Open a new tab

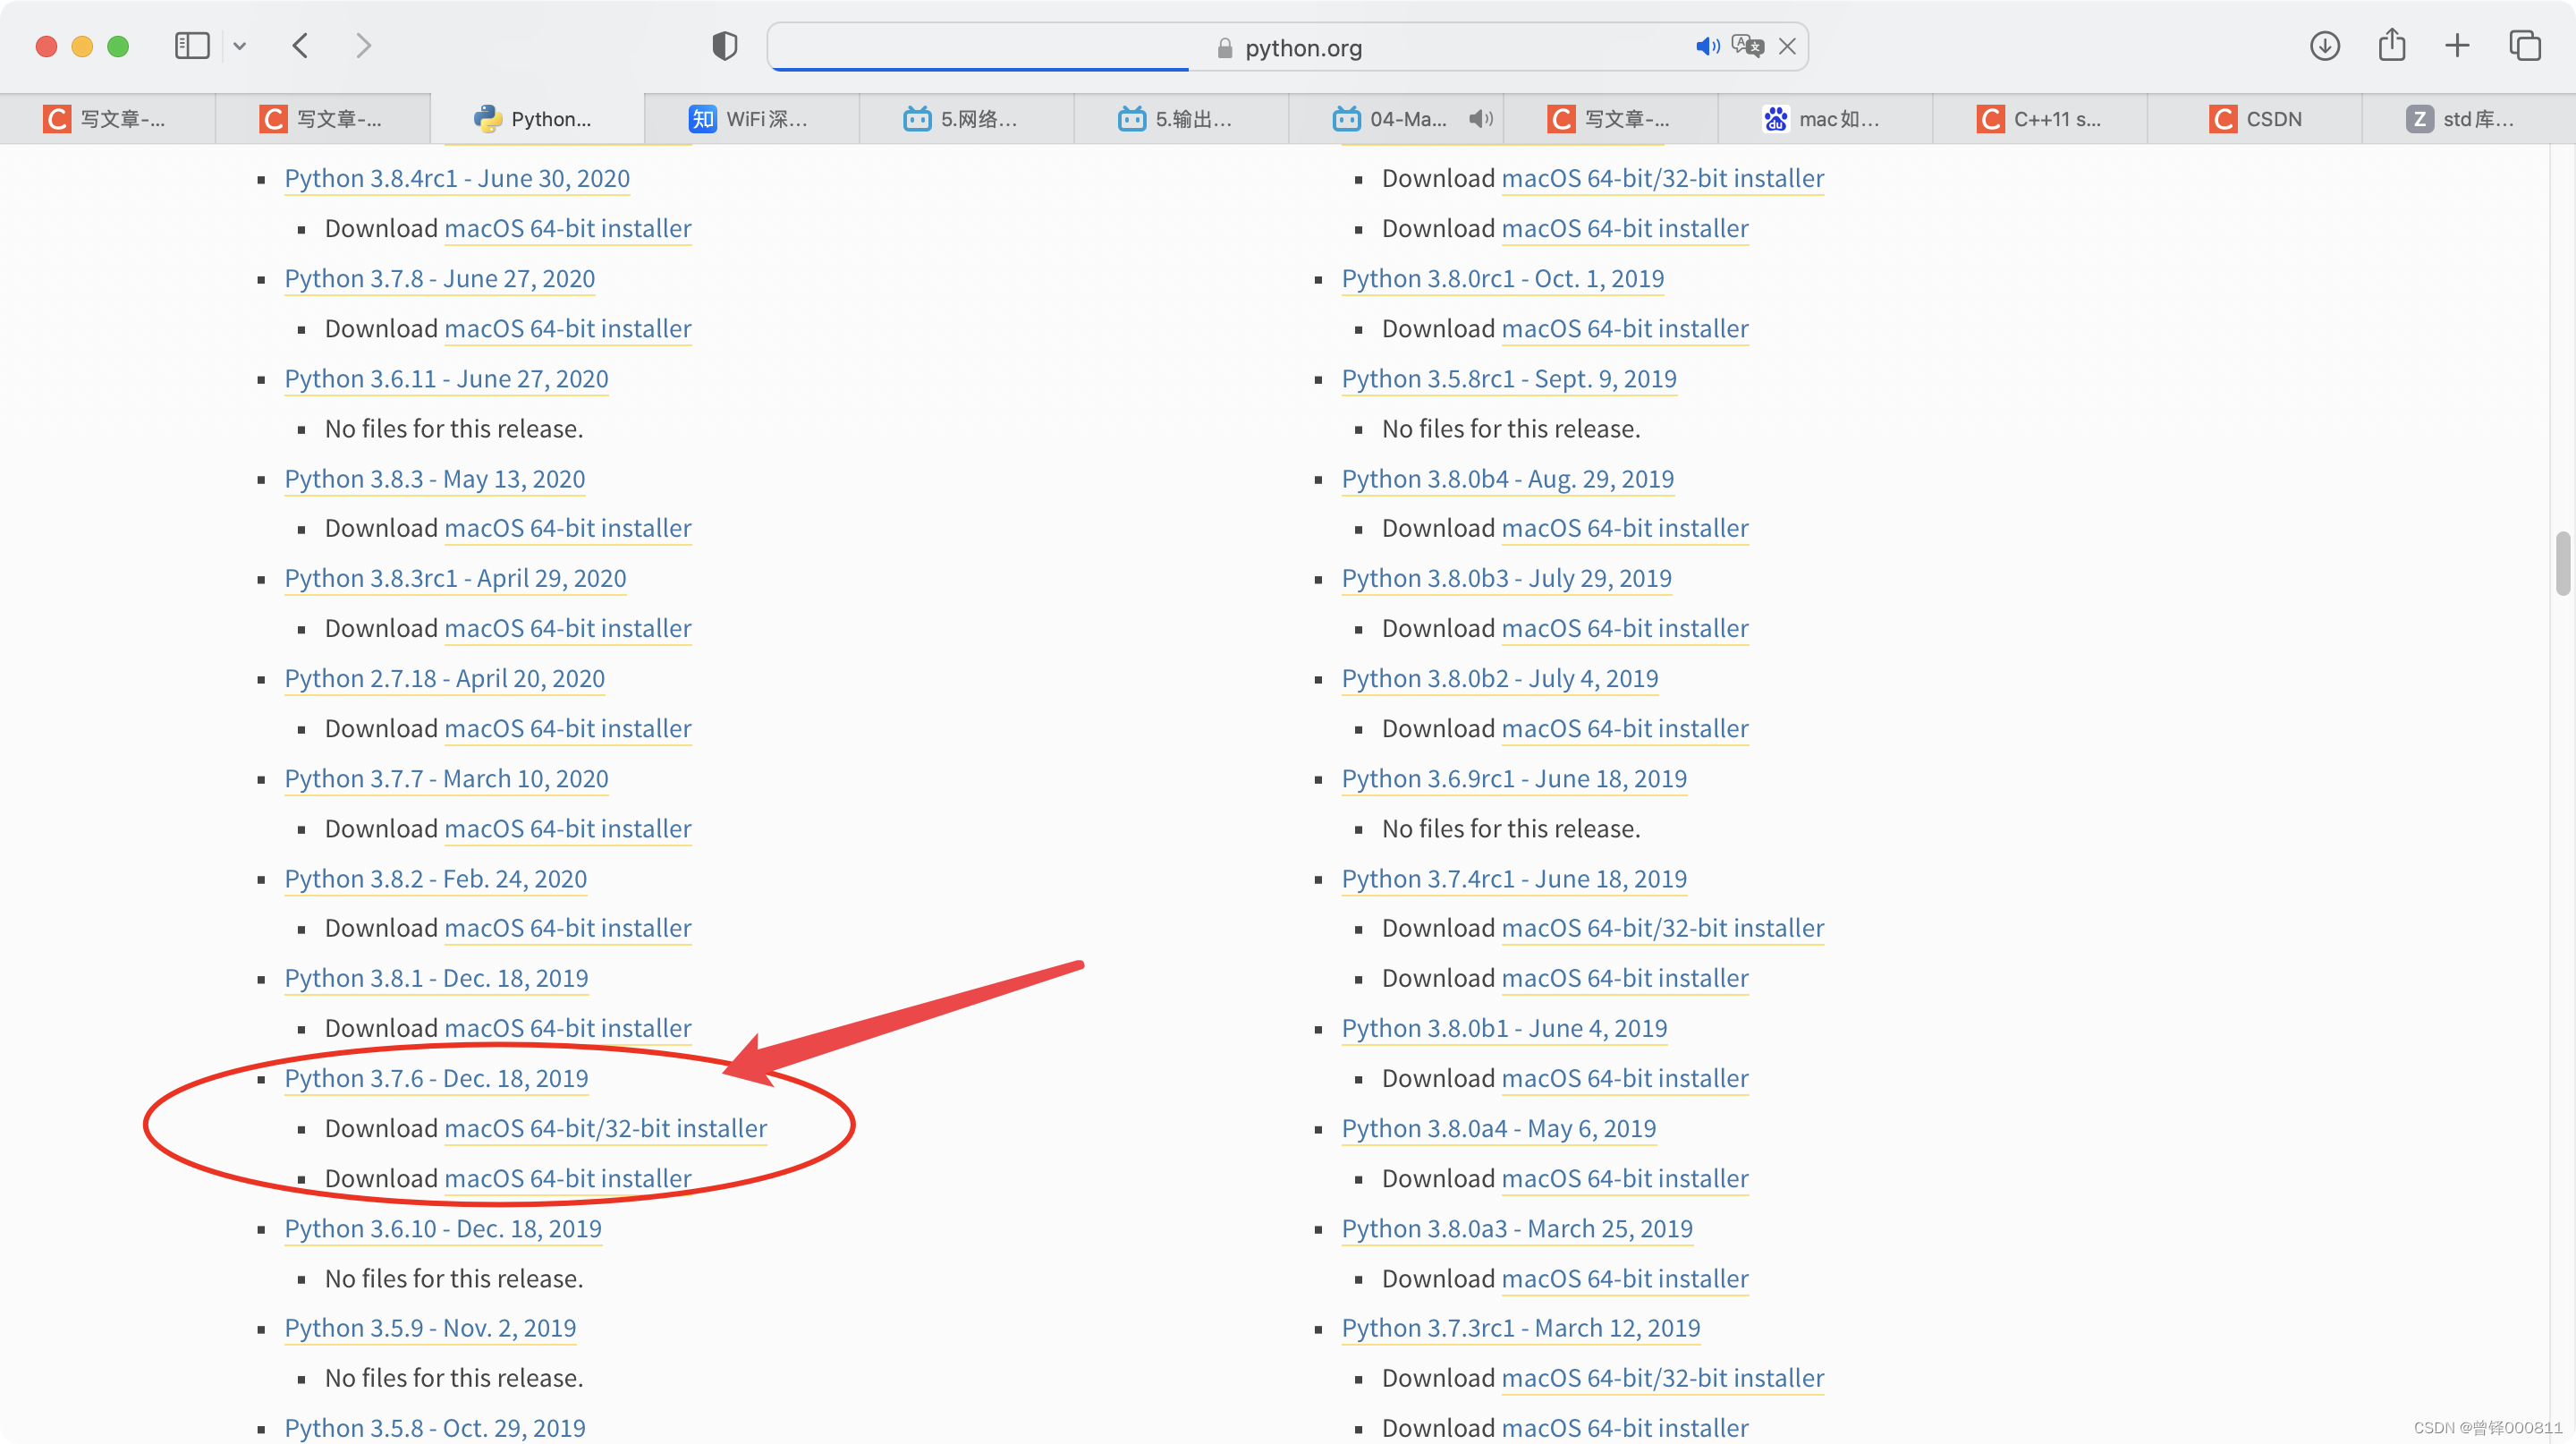pos(2457,46)
